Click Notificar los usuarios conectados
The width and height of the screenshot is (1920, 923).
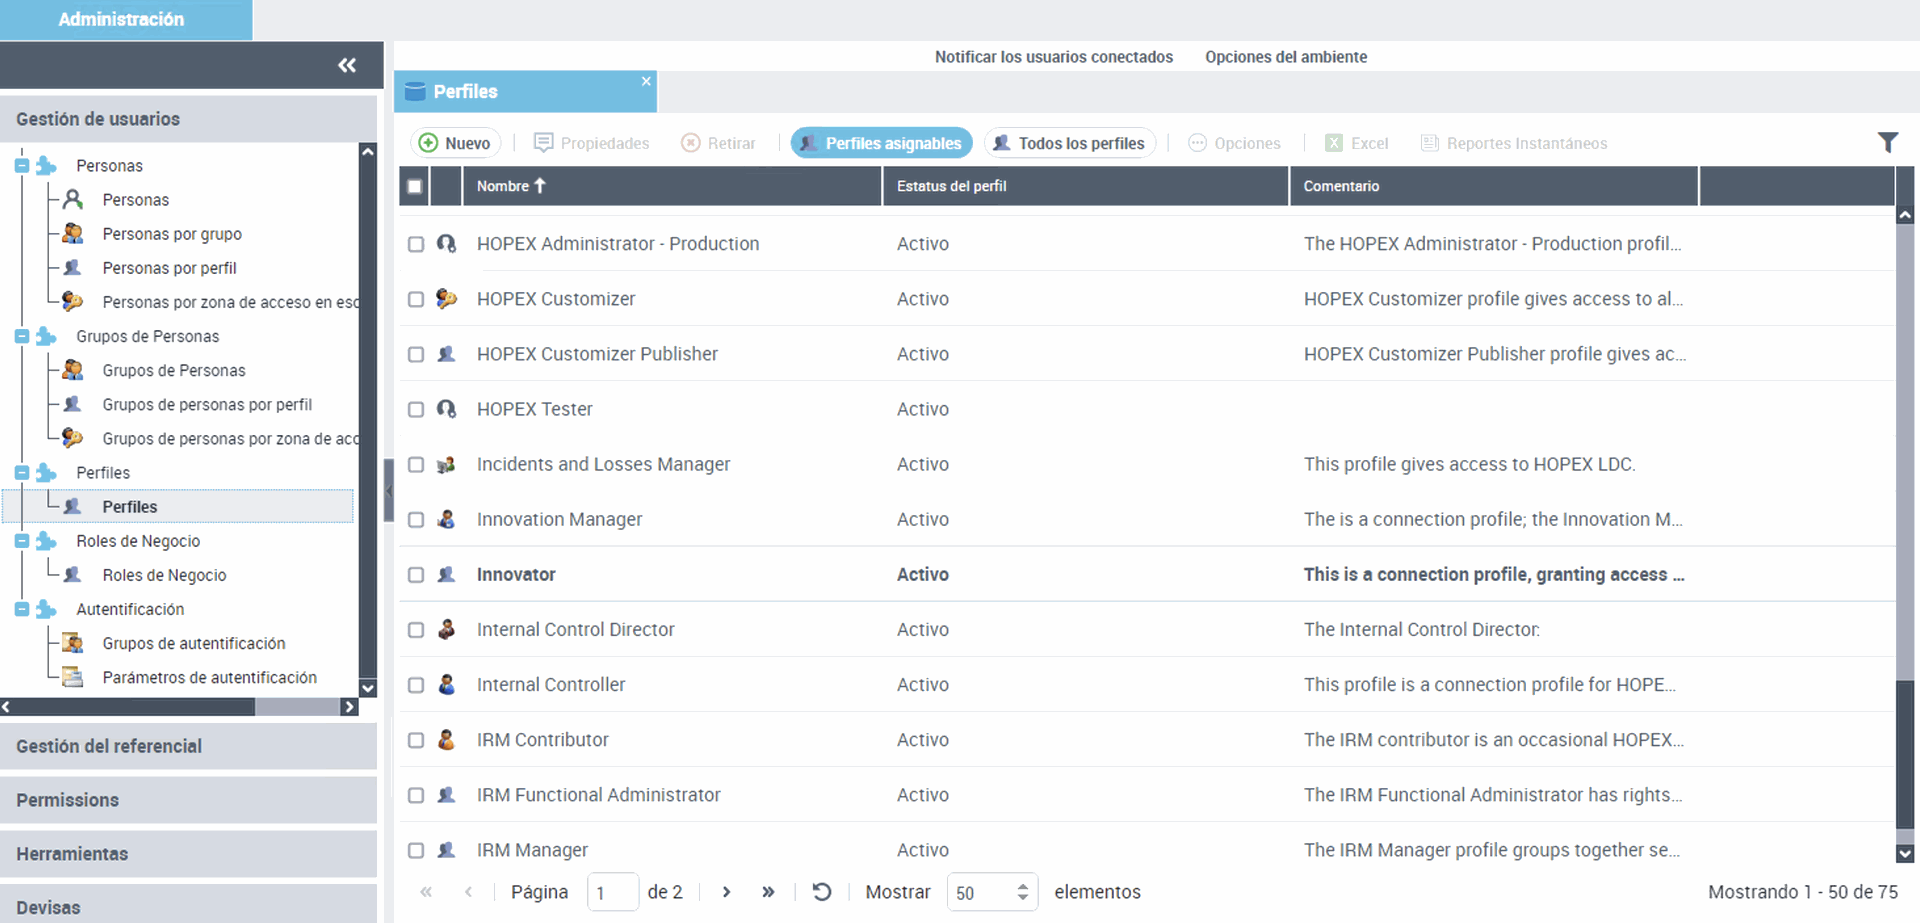tap(1054, 57)
